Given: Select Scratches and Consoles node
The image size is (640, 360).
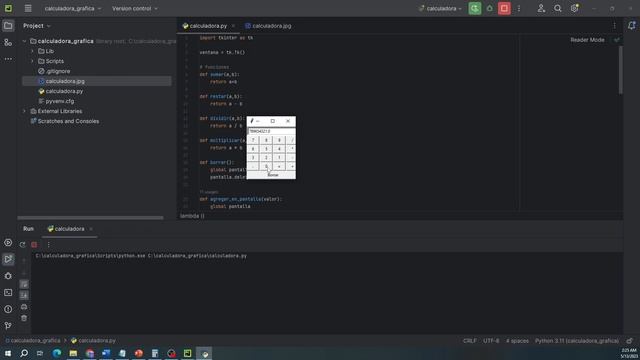Looking at the screenshot, I should [64, 121].
